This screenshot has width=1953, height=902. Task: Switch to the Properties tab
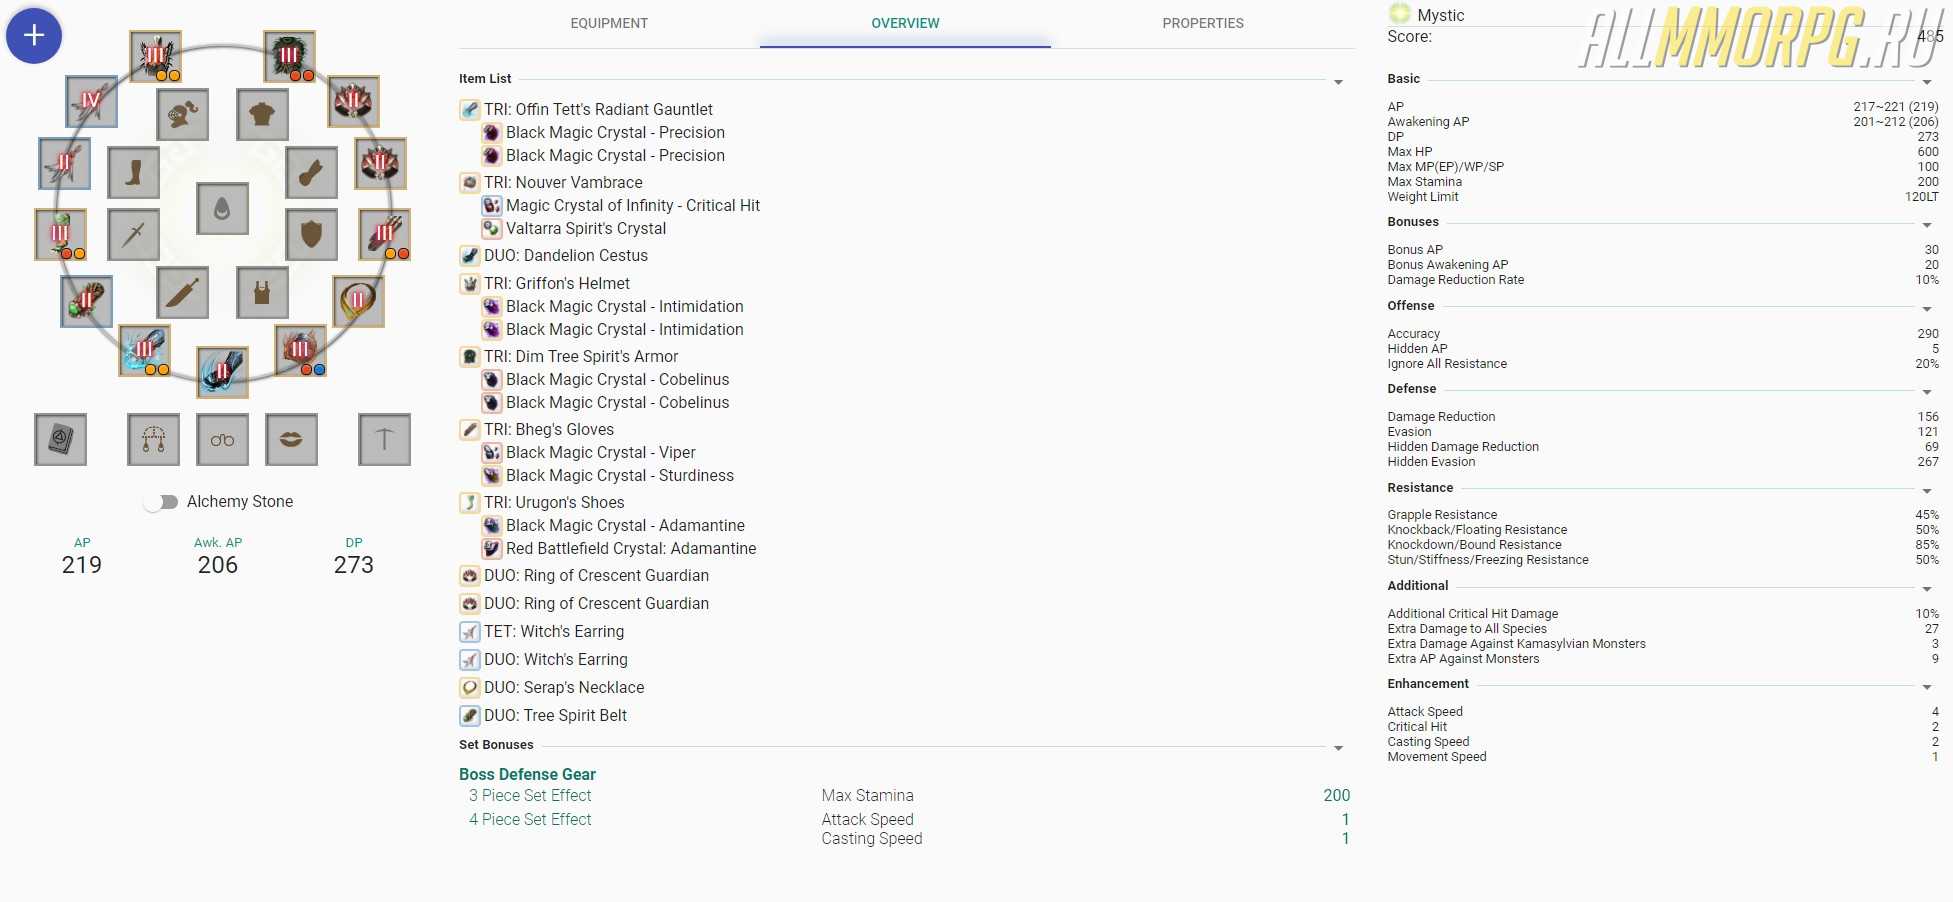[x=1203, y=23]
